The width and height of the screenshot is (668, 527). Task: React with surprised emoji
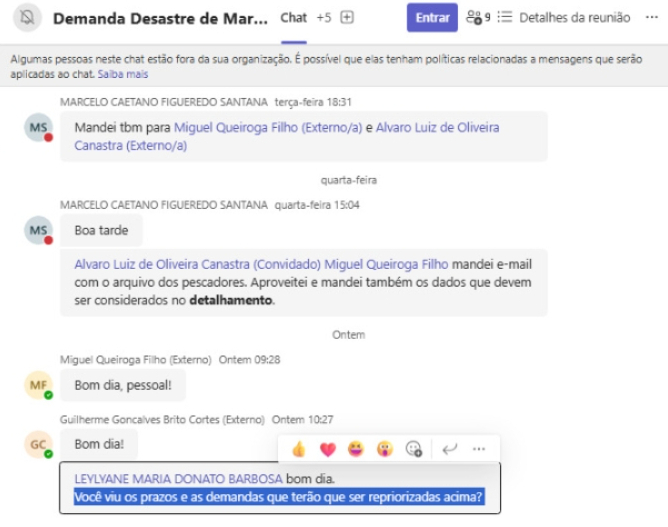(x=384, y=449)
